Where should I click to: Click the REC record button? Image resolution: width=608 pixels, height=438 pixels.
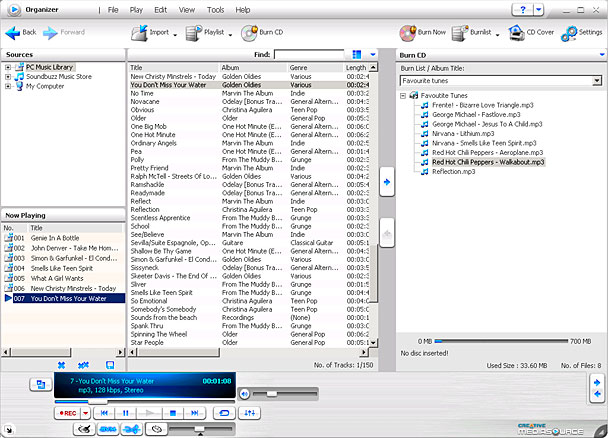pyautogui.click(x=67, y=413)
